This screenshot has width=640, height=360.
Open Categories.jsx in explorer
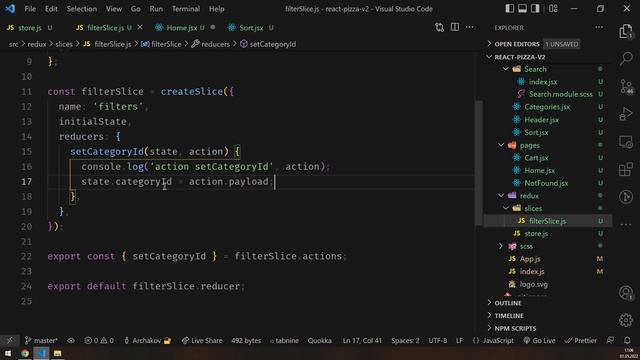click(x=547, y=107)
